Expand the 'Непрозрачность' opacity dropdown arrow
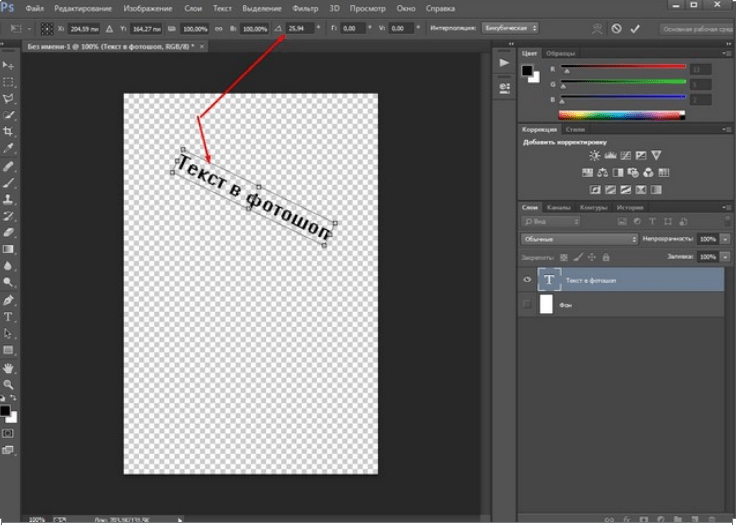The width and height of the screenshot is (736, 525). [725, 240]
